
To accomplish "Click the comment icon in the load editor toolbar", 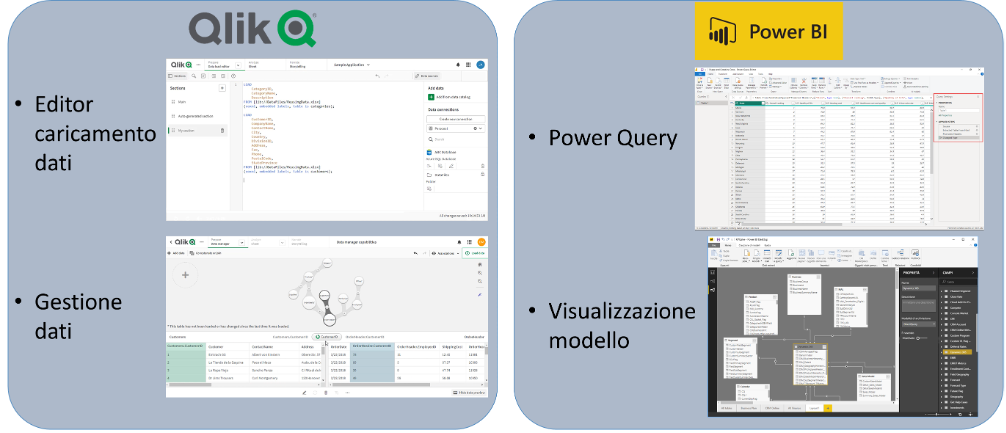I will (x=203, y=76).
